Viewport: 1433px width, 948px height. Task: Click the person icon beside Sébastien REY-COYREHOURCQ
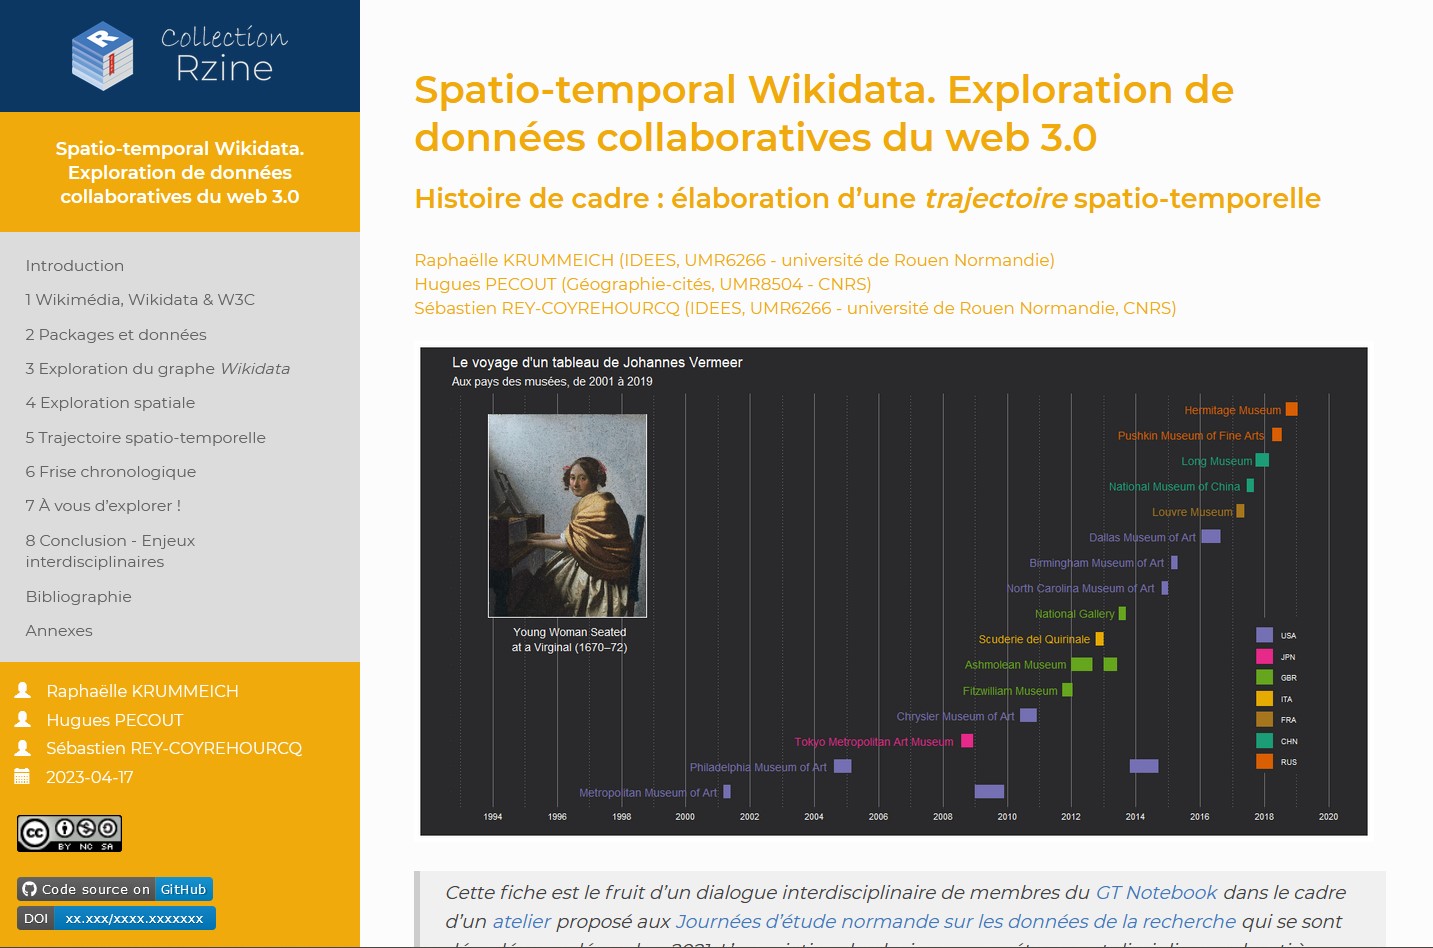pos(23,747)
